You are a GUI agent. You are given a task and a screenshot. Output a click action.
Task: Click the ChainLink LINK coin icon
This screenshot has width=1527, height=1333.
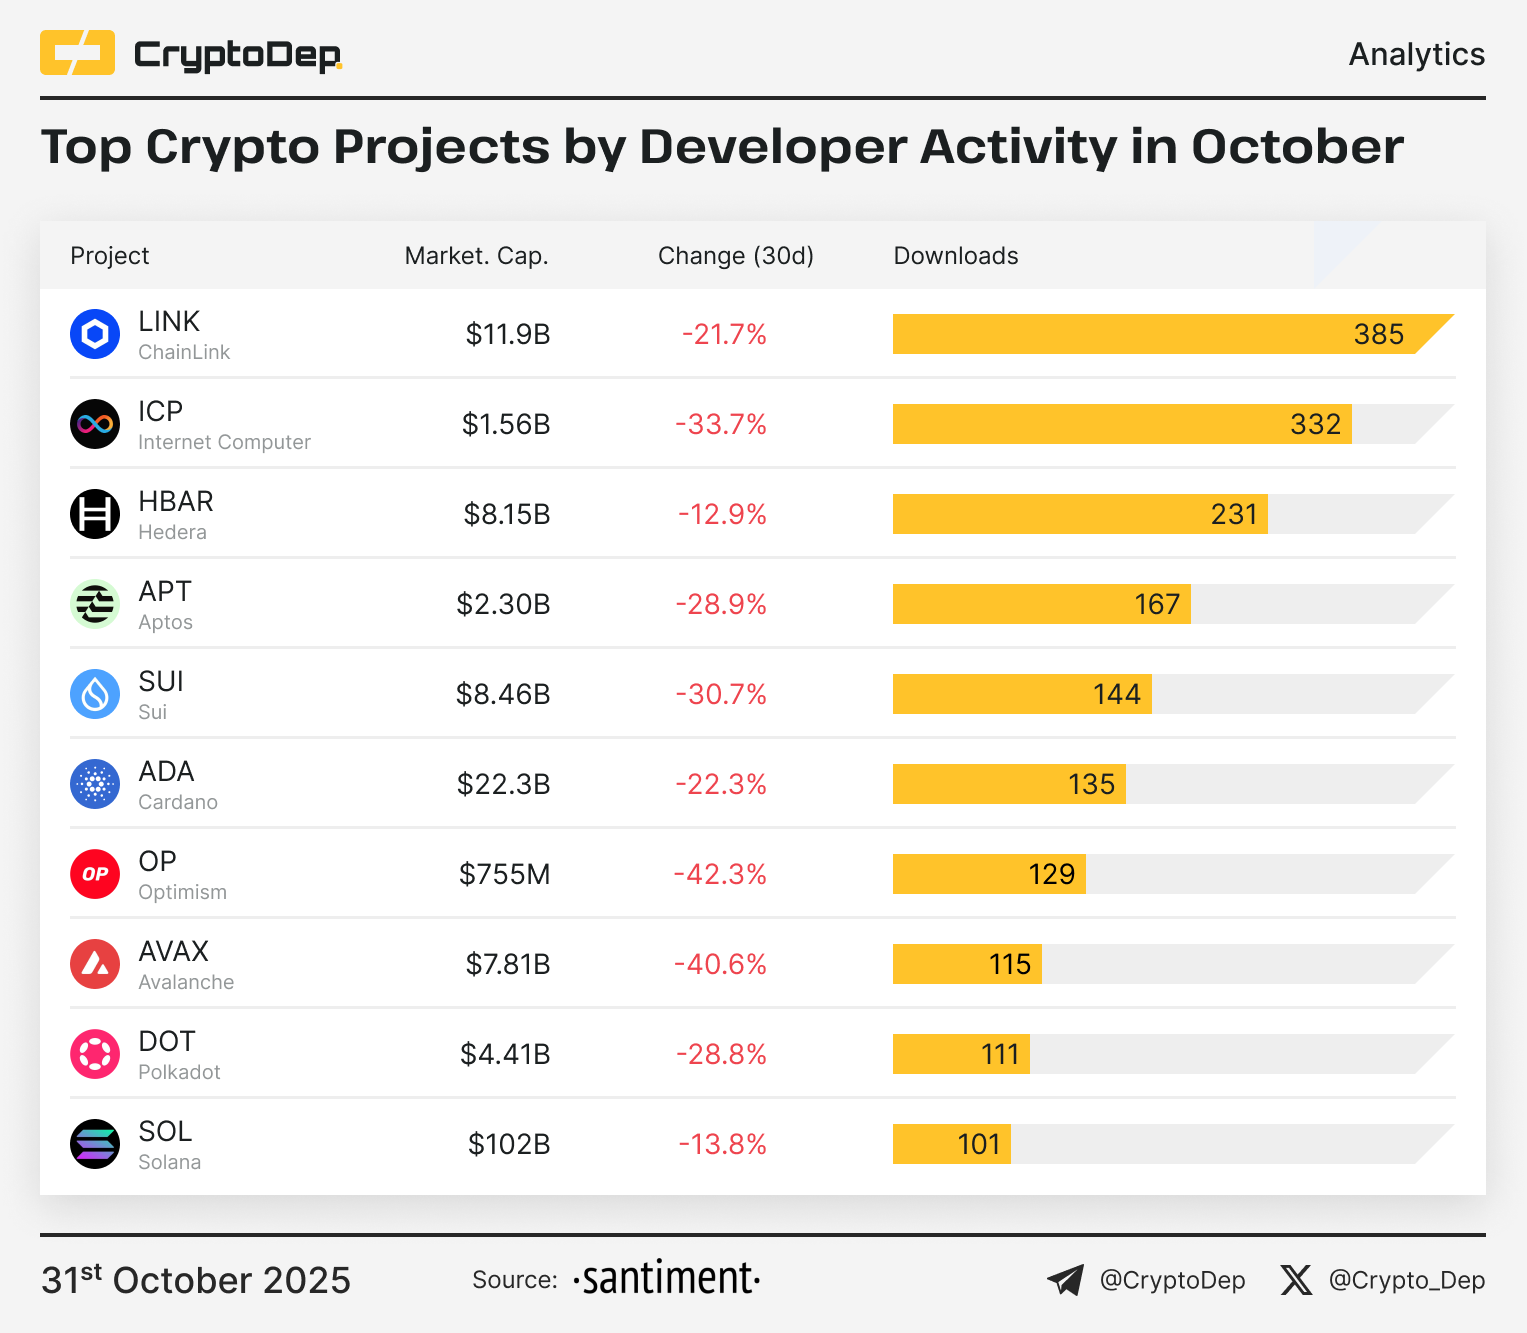pos(95,334)
